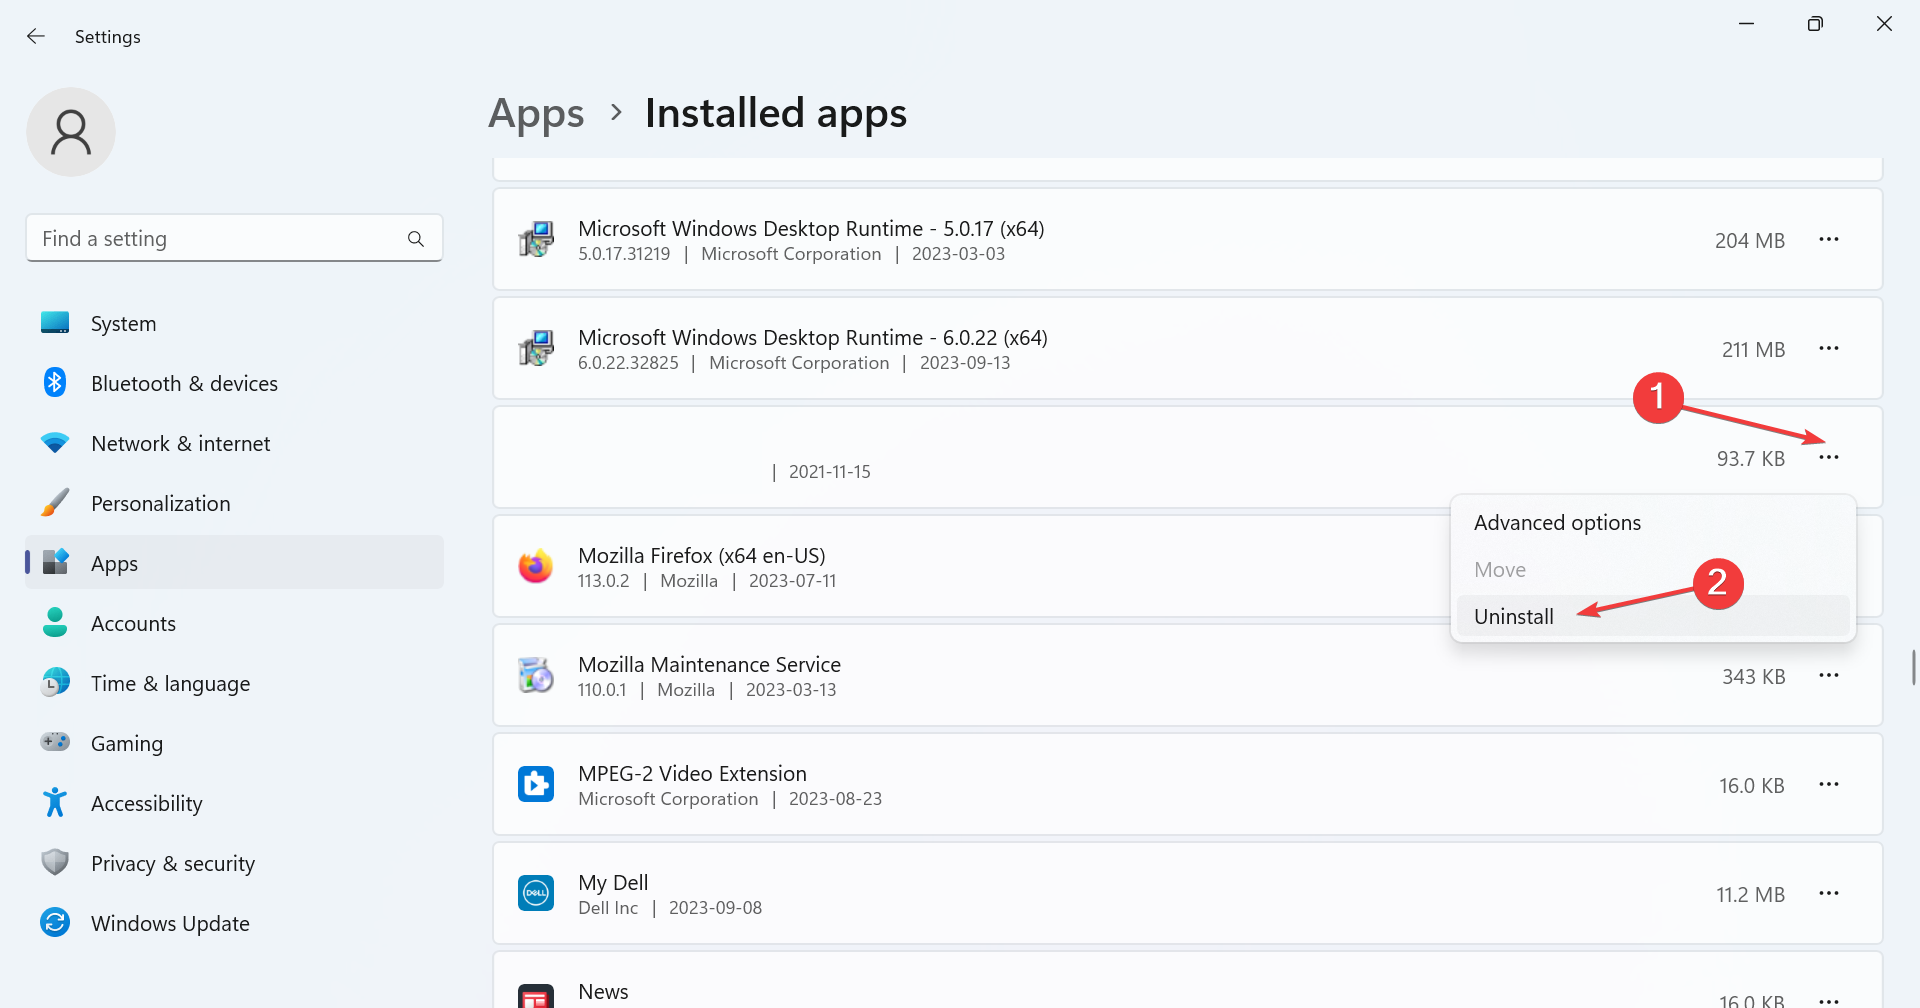Open Accessibility settings
Image resolution: width=1920 pixels, height=1008 pixels.
(234, 803)
